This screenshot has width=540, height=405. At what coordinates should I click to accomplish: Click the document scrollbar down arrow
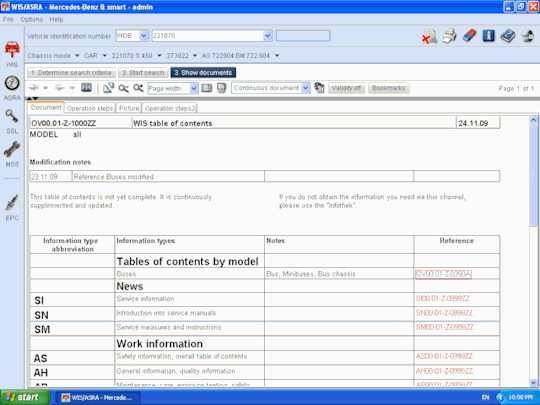(533, 382)
